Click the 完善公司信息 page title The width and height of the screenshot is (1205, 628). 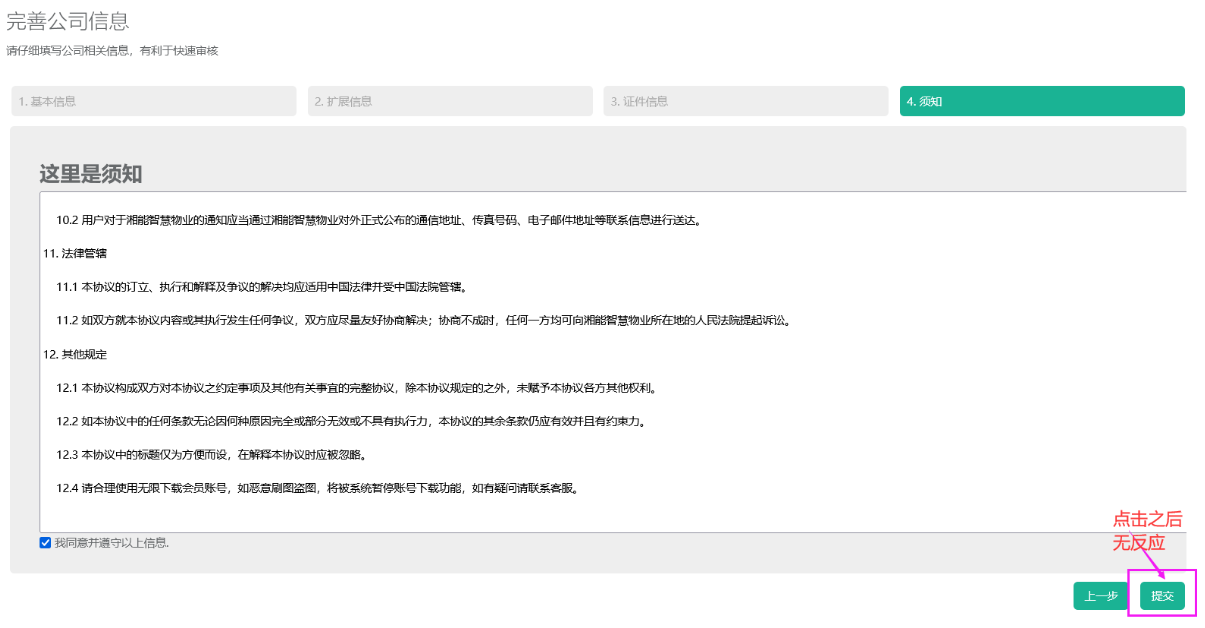pyautogui.click(x=68, y=21)
